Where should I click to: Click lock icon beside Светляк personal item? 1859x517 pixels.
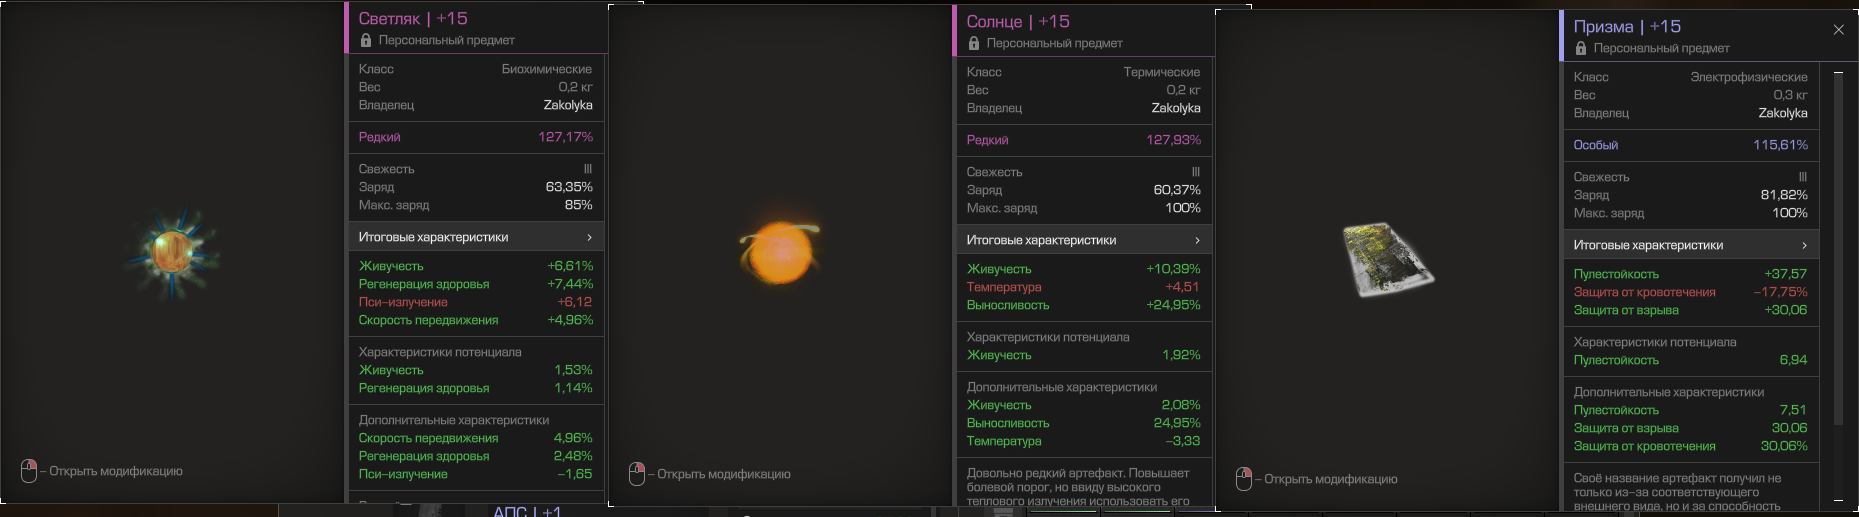(x=366, y=40)
